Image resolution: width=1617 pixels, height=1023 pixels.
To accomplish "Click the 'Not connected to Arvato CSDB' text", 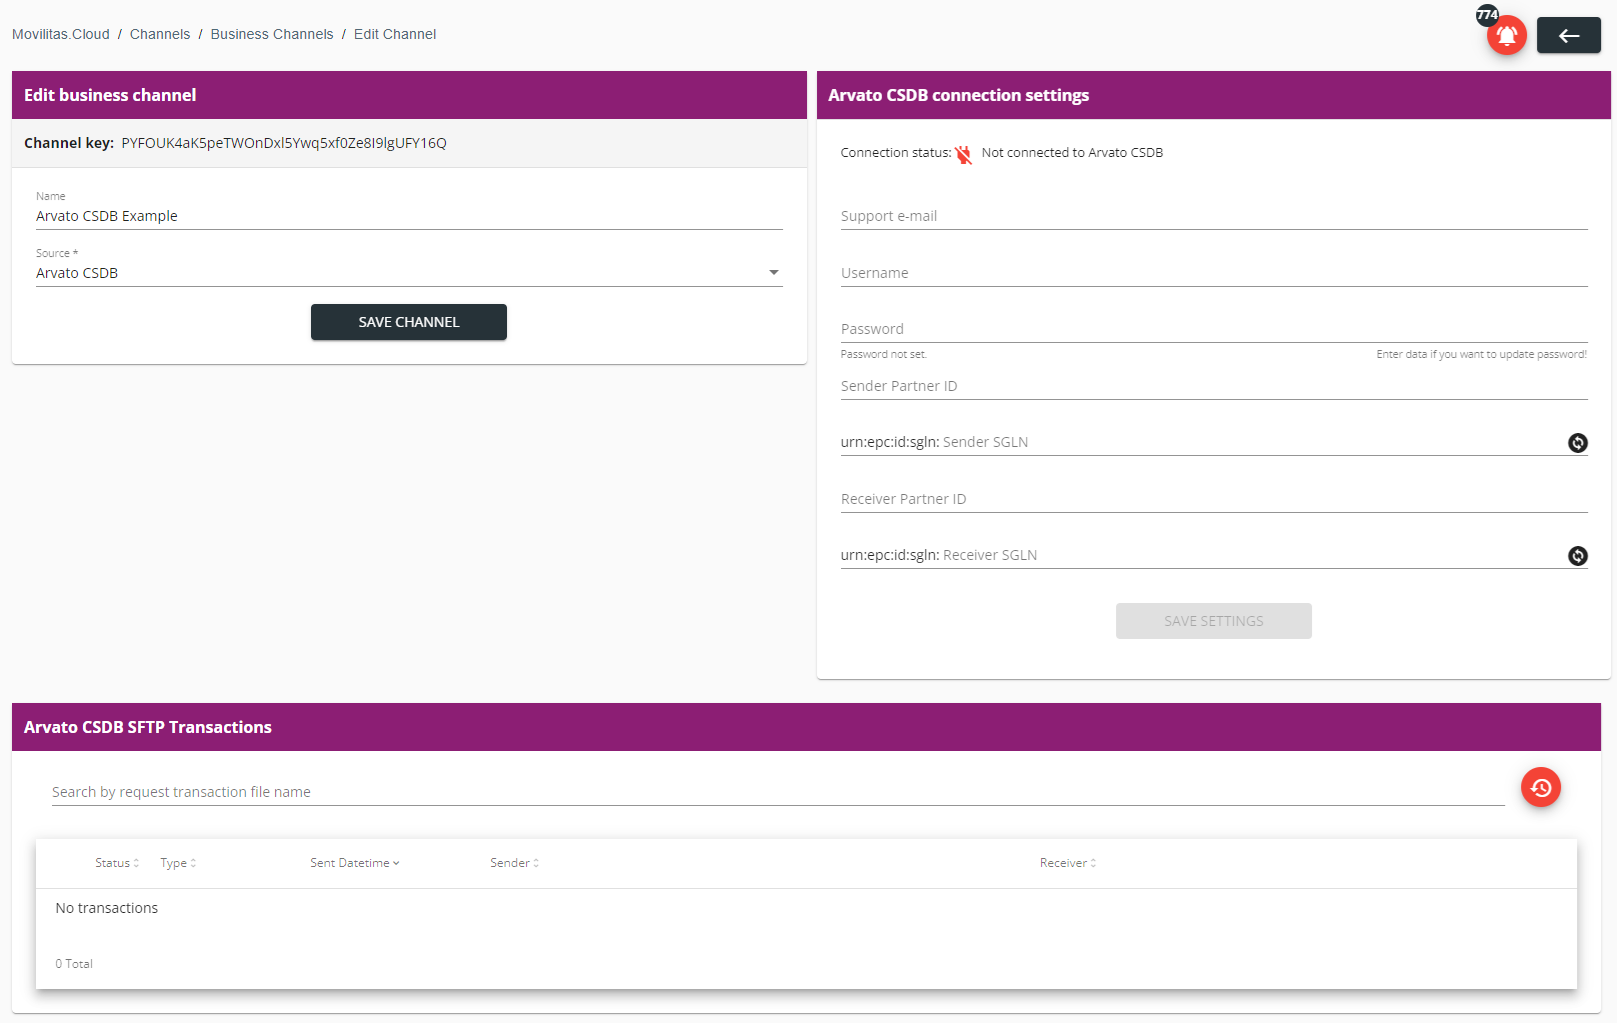I will point(1072,153).
